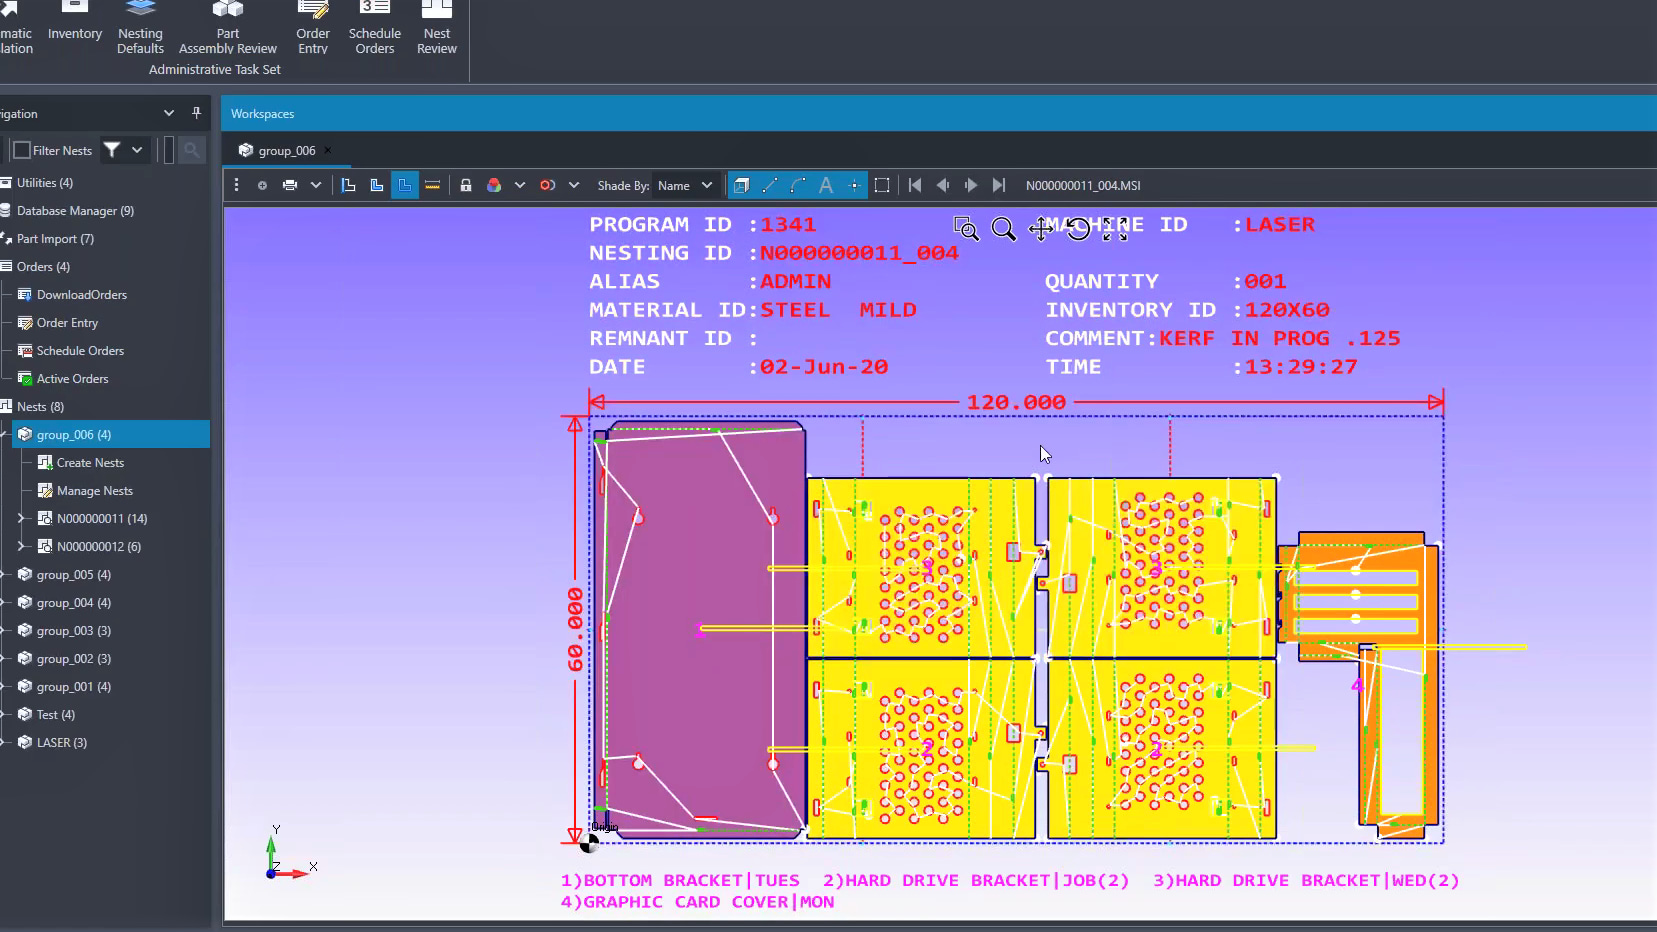Enable the Filter Nests checkbox
The width and height of the screenshot is (1657, 932).
[x=22, y=150]
